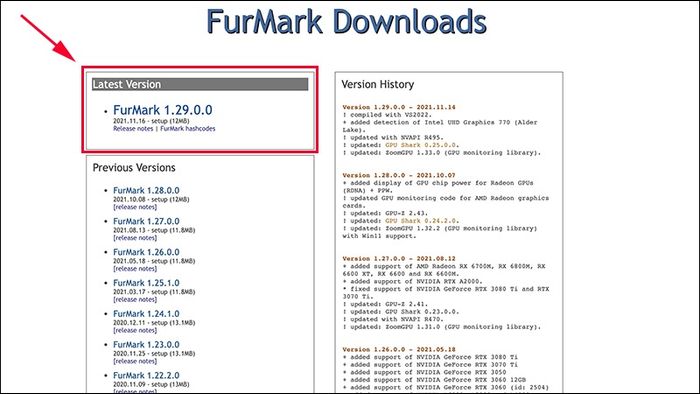Click the 2020.11.09 - setup (13MB) text
The width and height of the screenshot is (700, 394).
click(151, 384)
